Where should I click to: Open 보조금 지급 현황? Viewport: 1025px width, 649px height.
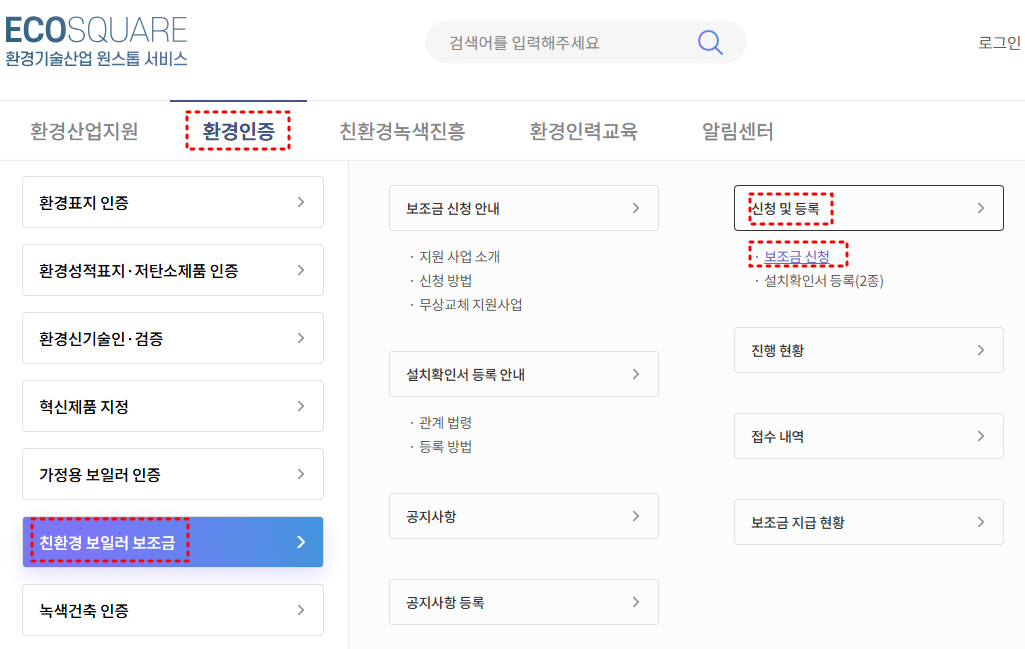coord(868,522)
